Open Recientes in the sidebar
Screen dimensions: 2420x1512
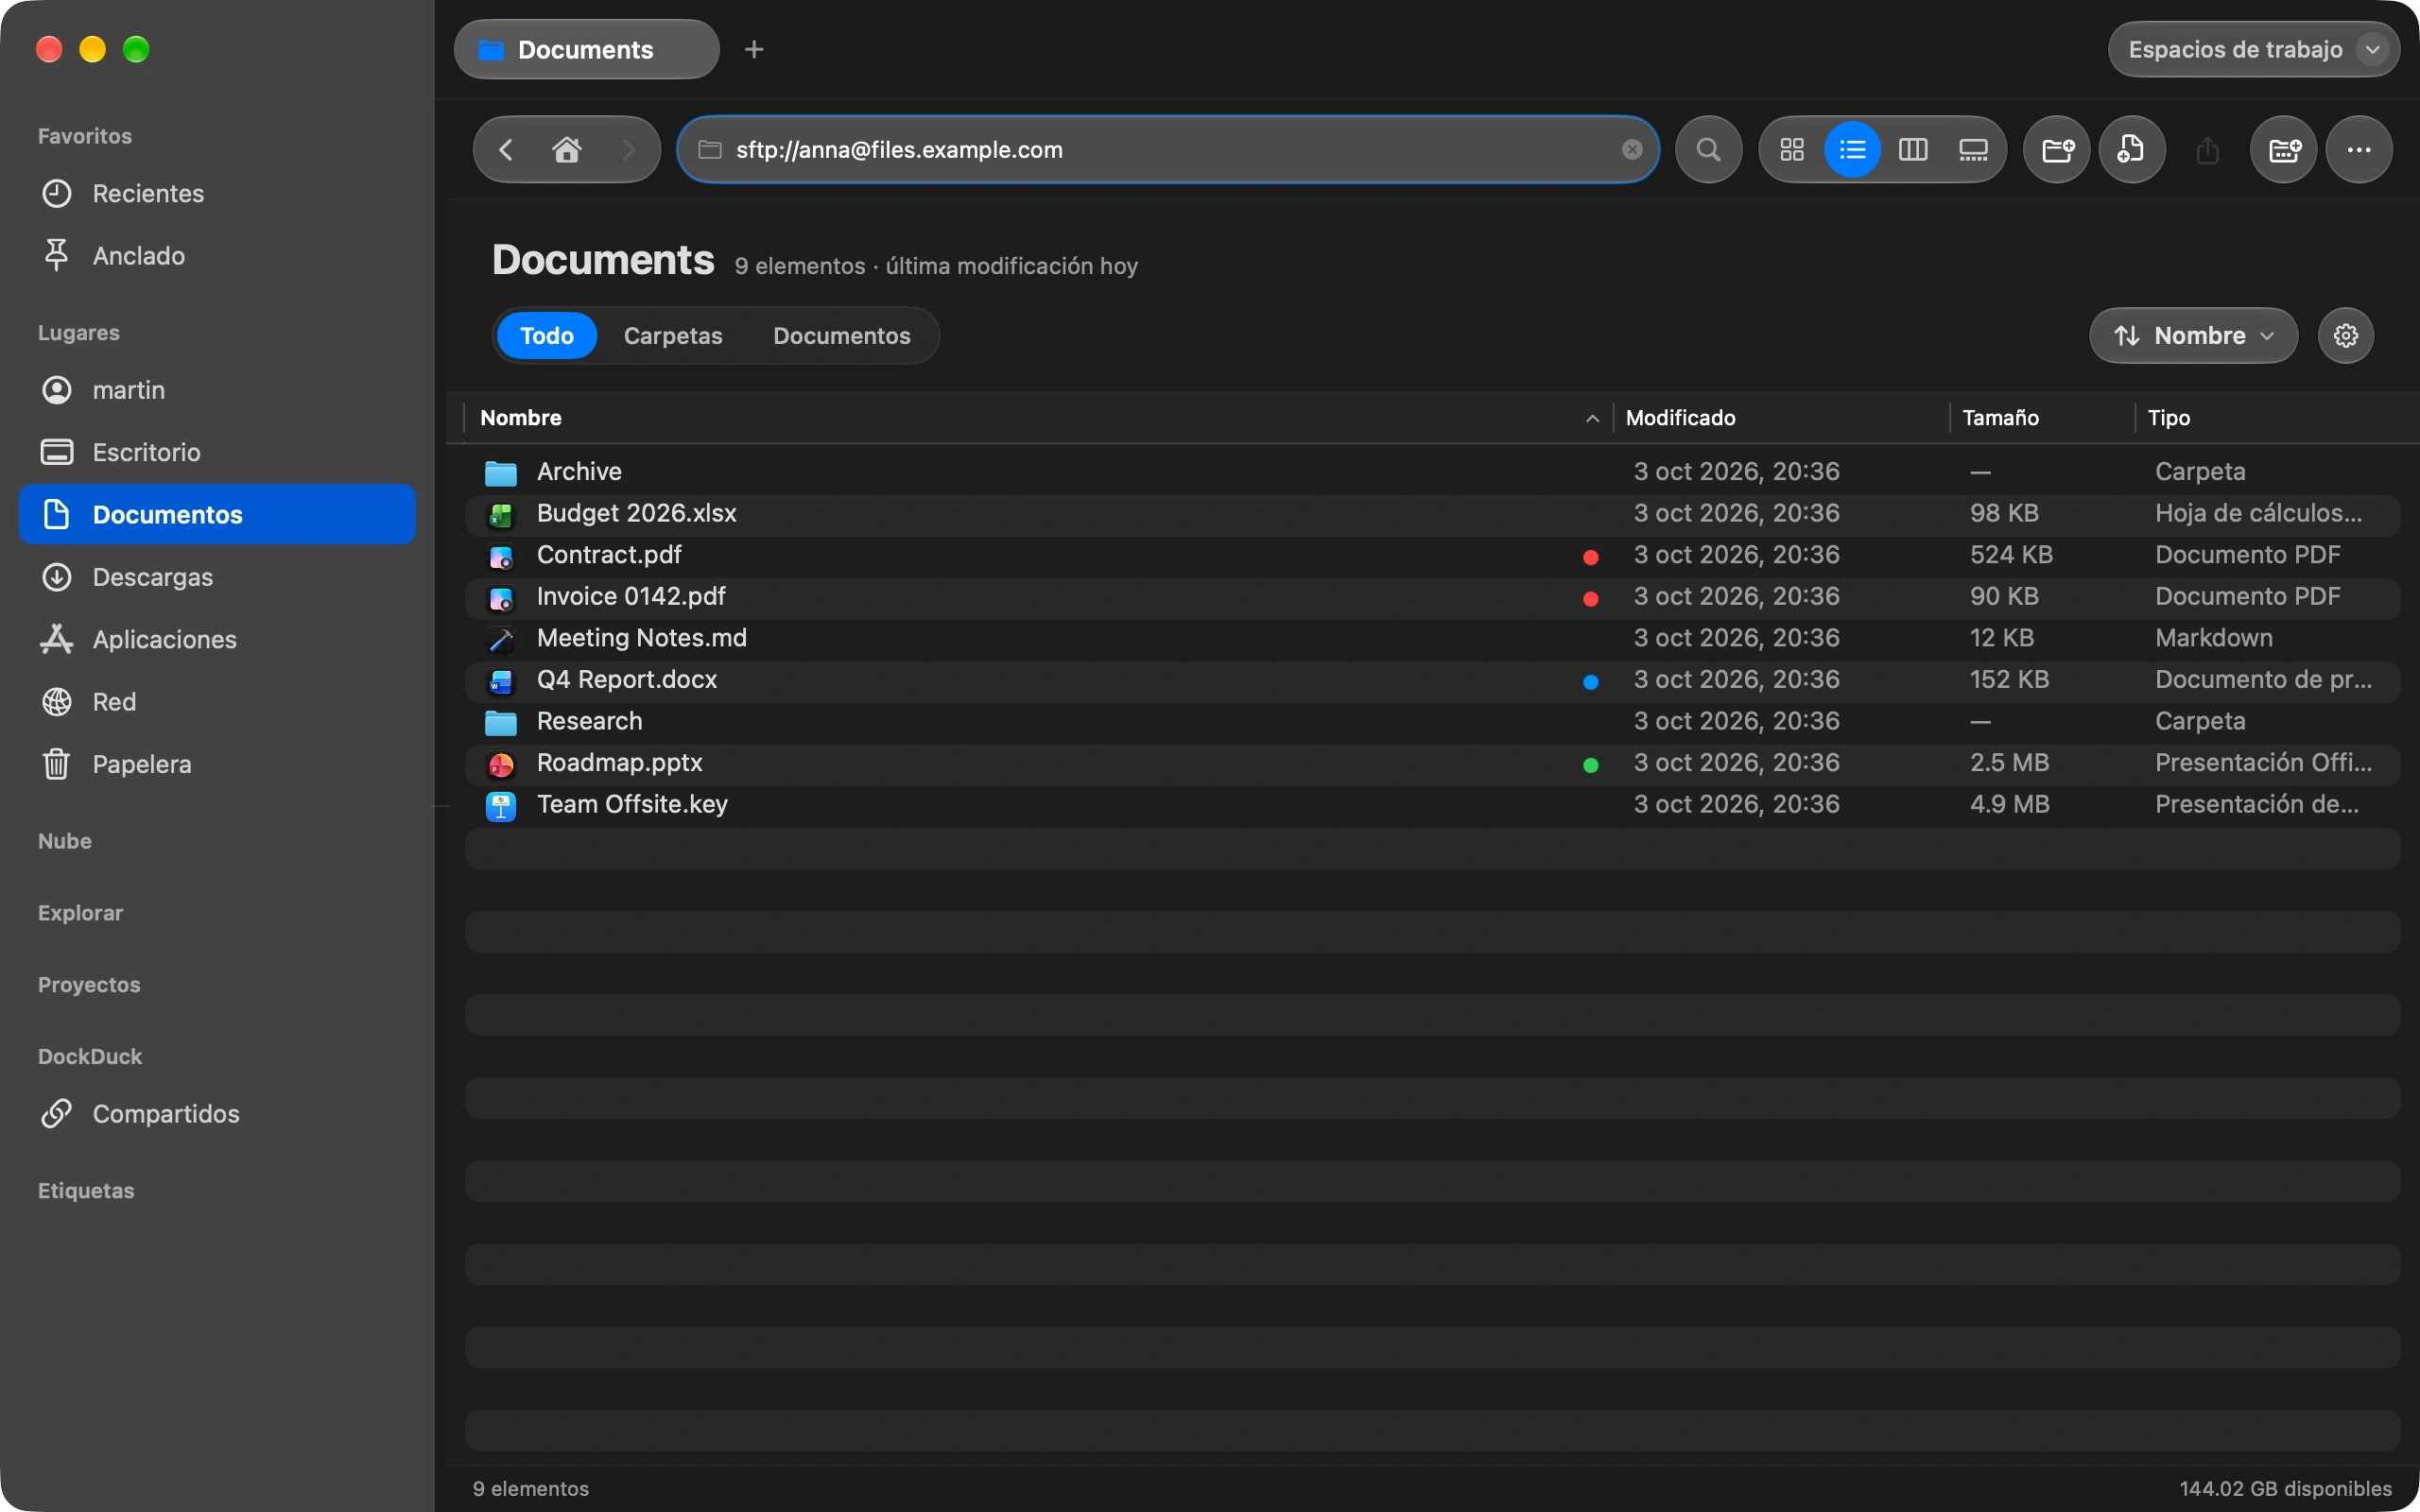coord(217,193)
